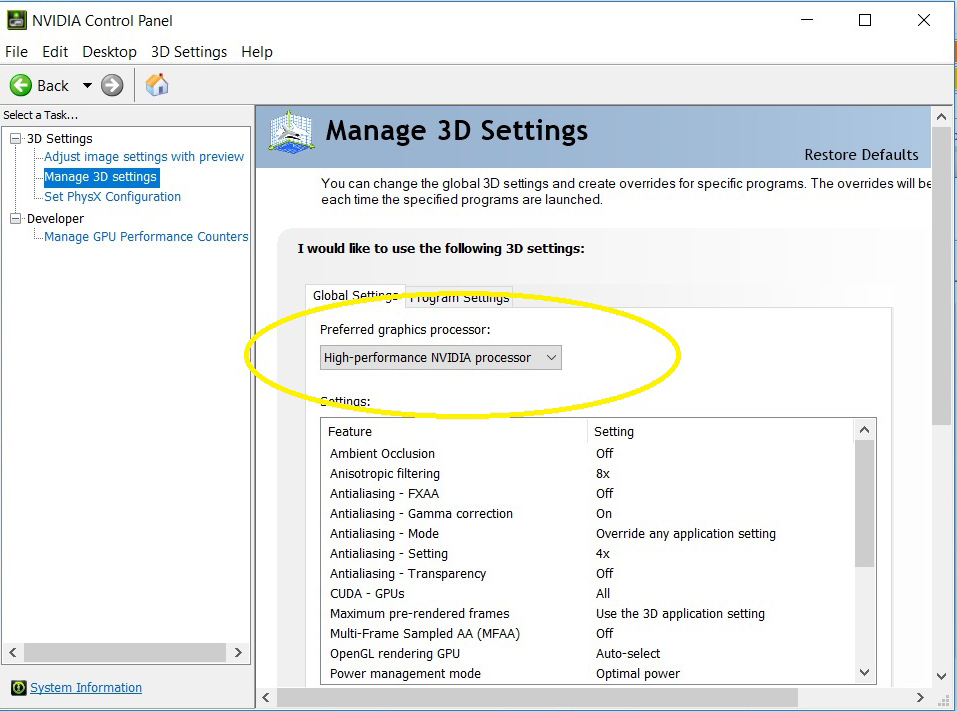Click the System Information icon
Image resolution: width=957 pixels, height=711 pixels.
[x=18, y=688]
